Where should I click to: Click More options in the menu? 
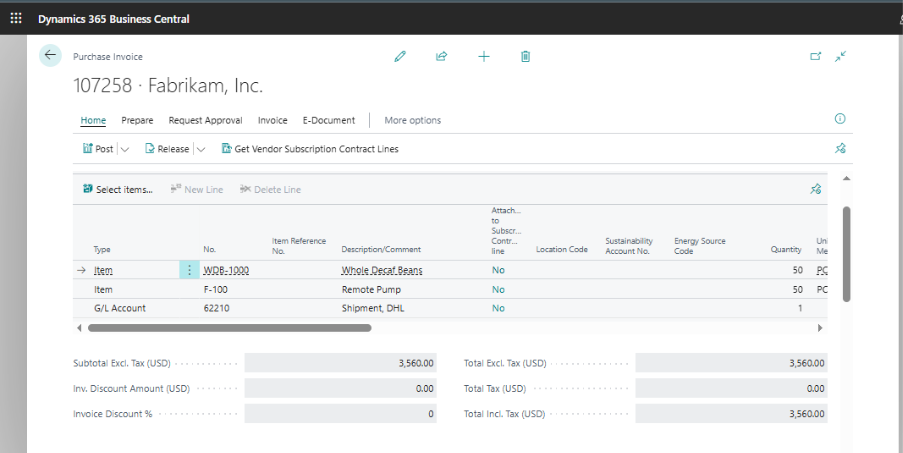tap(412, 120)
